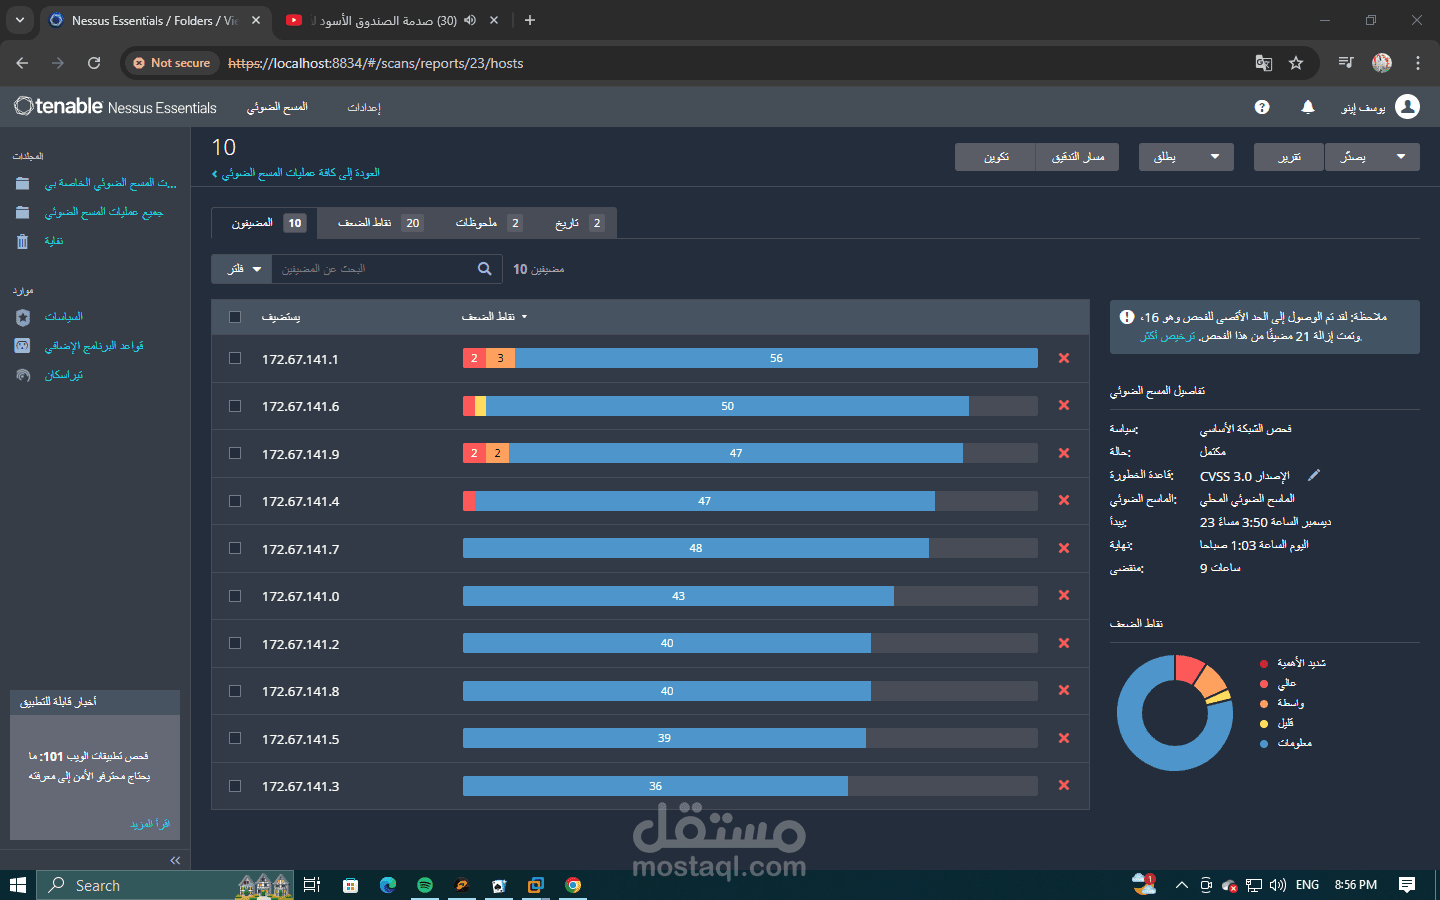Remove host 172.67.141.3 with red X
Viewport: 1440px width, 900px height.
pyautogui.click(x=1064, y=785)
